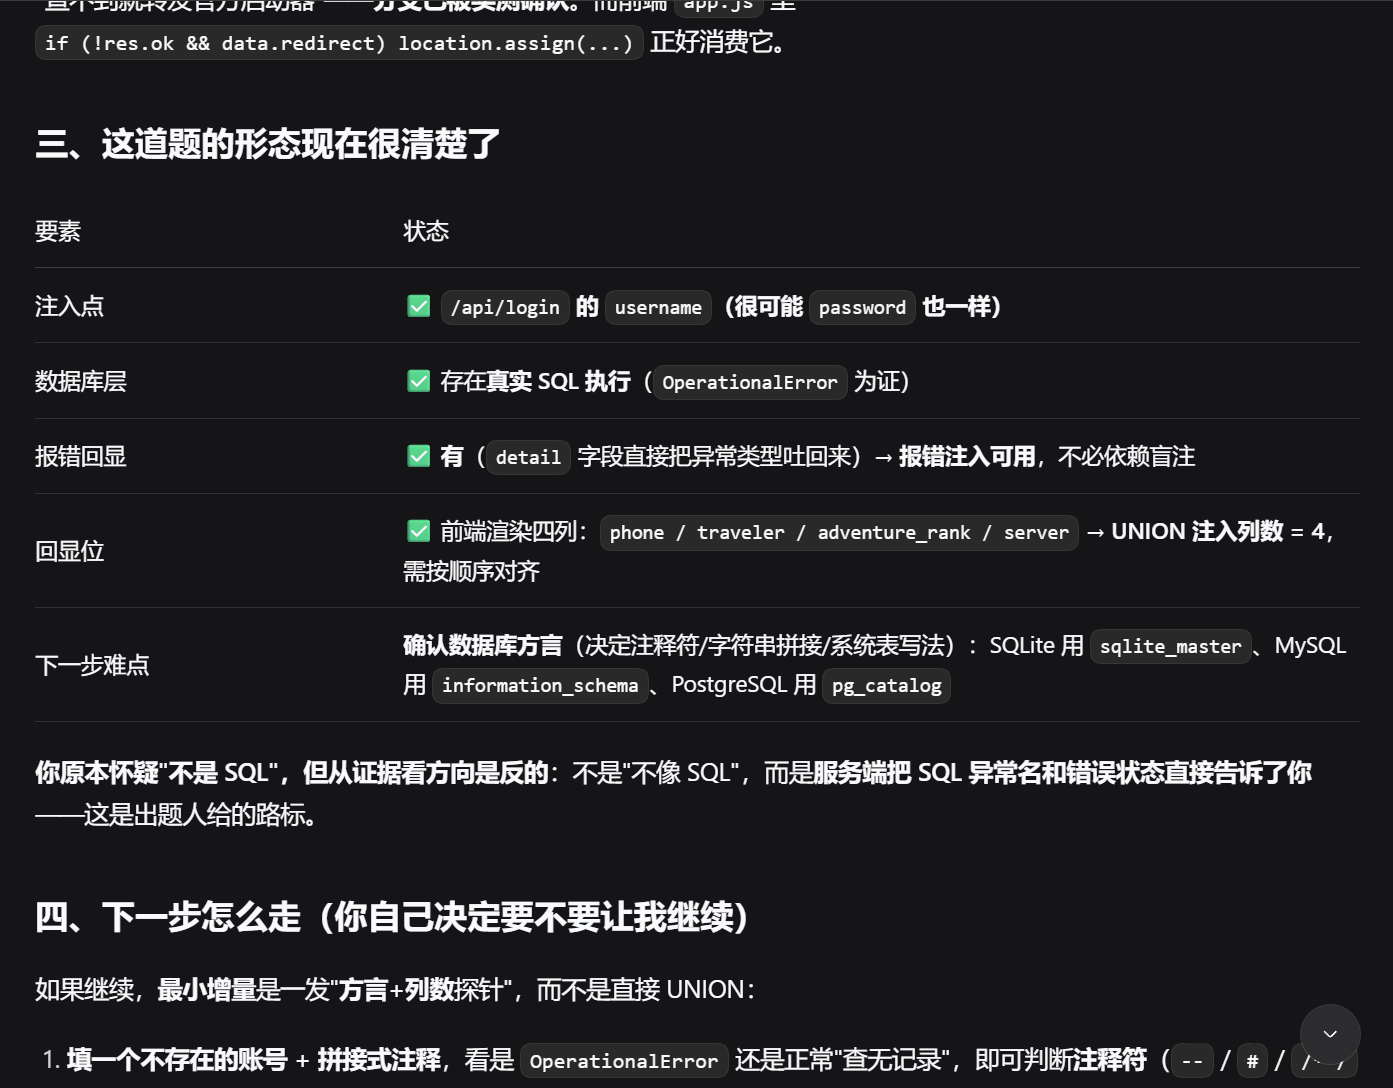The image size is (1393, 1088).
Task: Select the password code chip
Action: pyautogui.click(x=862, y=307)
